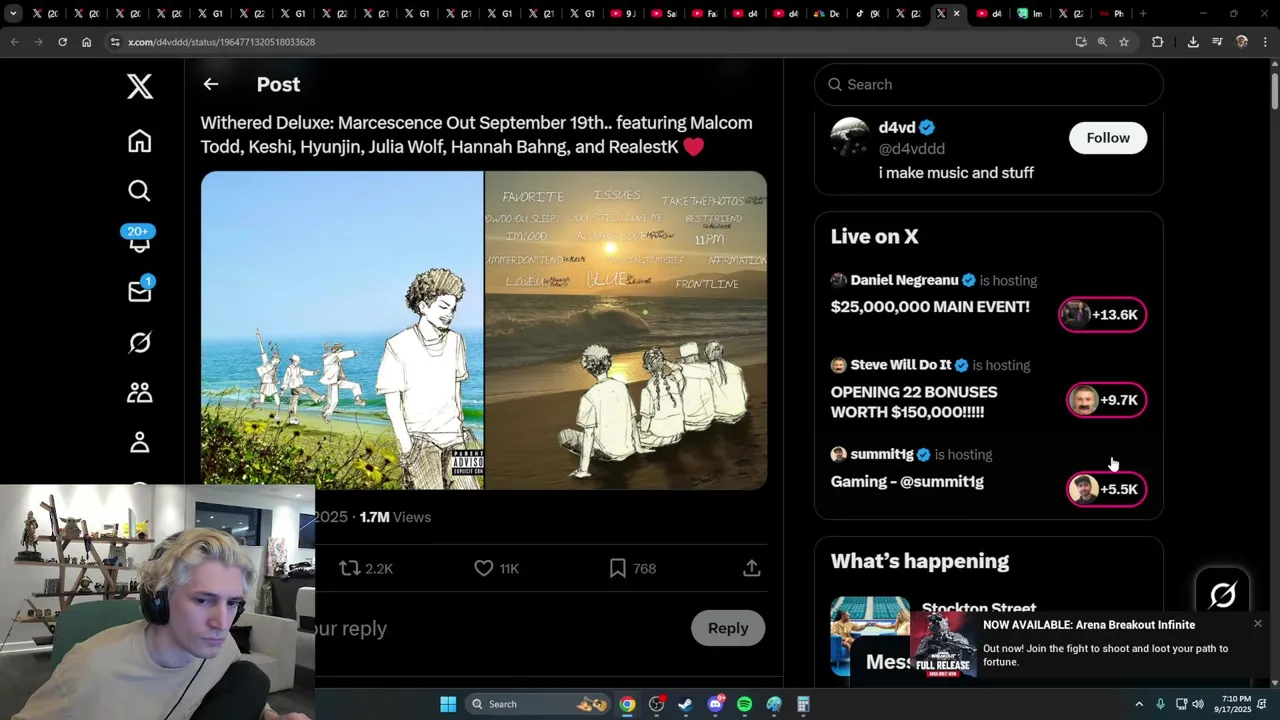The height and width of the screenshot is (720, 1280).
Task: Bookmark the post with 768 bookmarks
Action: point(632,568)
